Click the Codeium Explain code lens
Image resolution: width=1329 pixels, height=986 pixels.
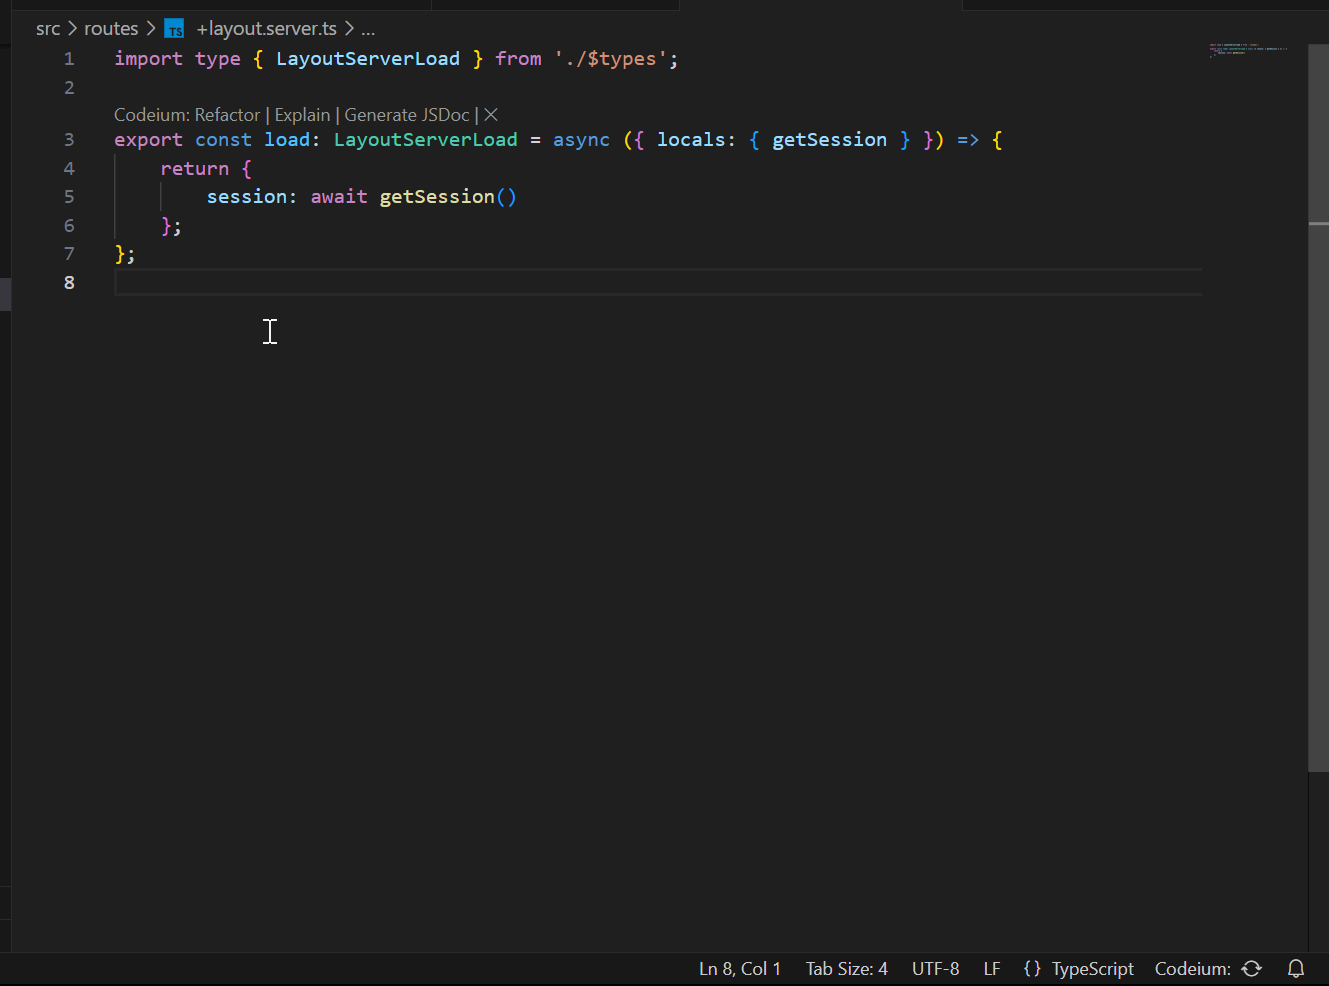coord(302,115)
